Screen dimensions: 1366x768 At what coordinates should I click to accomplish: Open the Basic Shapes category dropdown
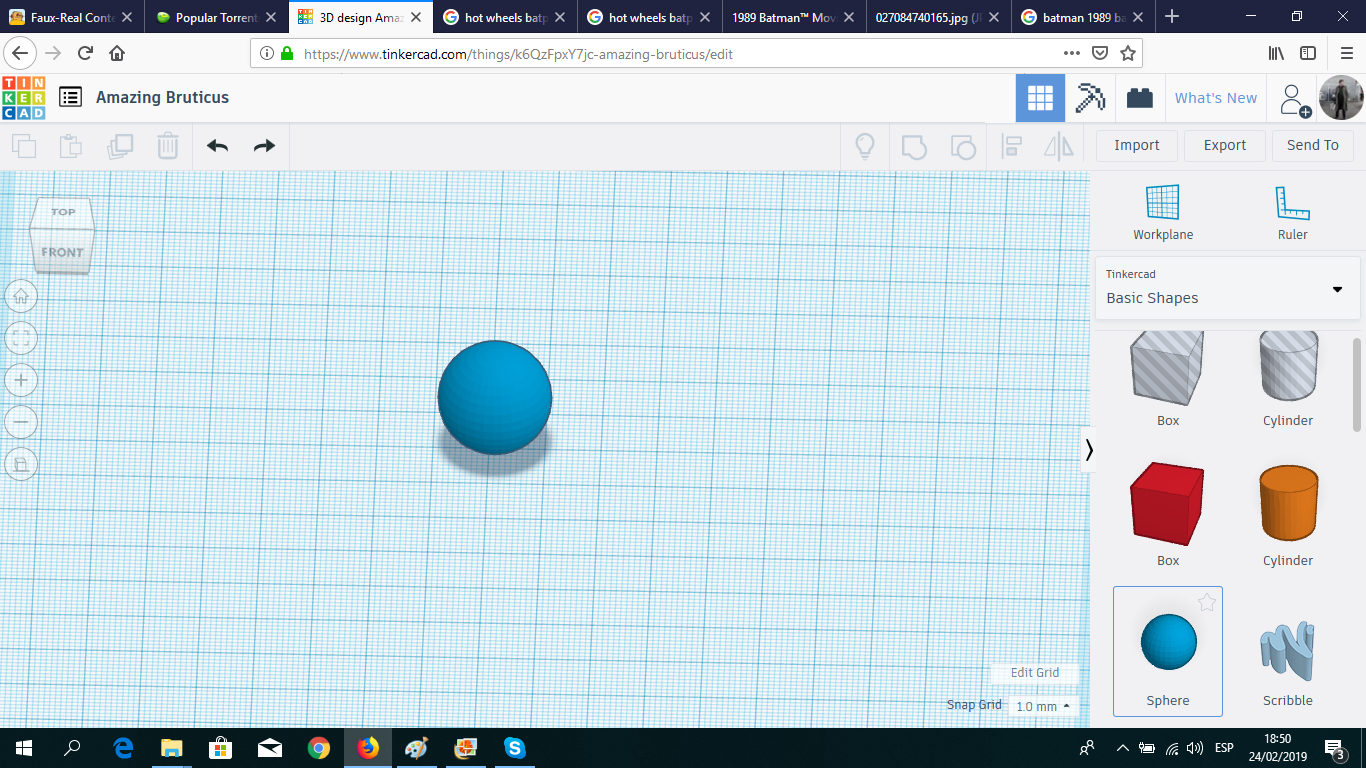(1228, 288)
